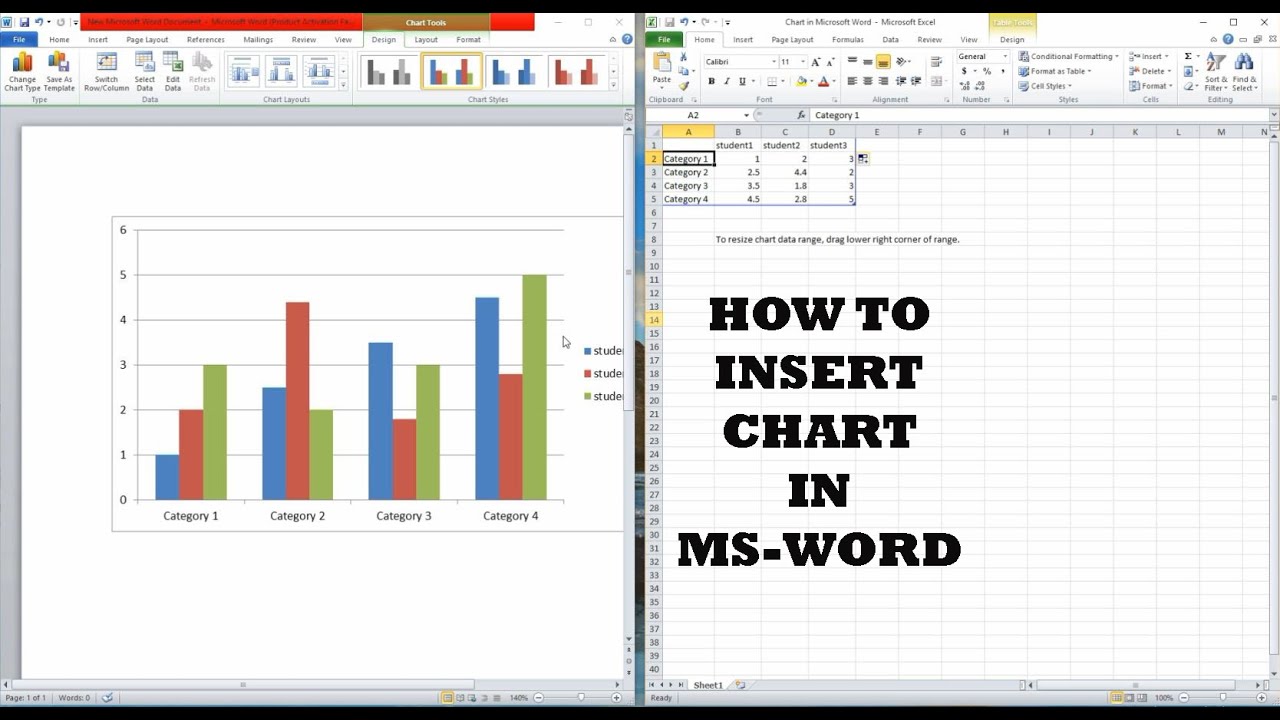Click Format Painter brush in Excel
This screenshot has height=720, width=1280.
683,85
